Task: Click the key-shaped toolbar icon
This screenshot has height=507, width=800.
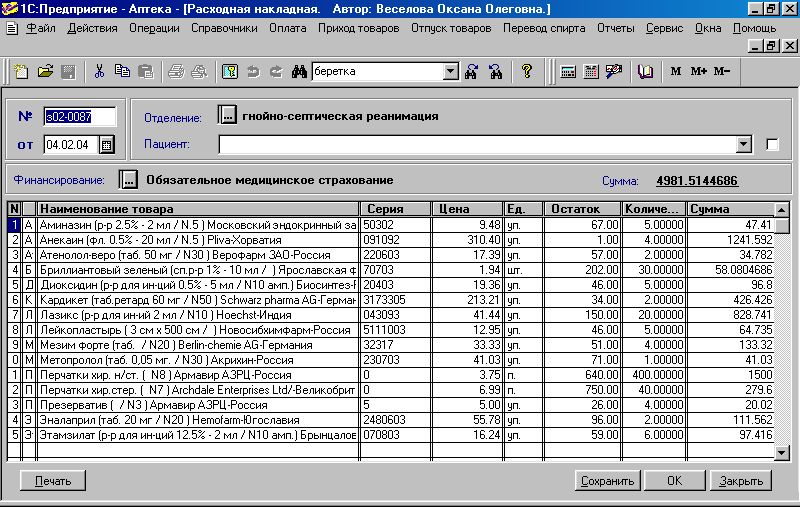Action: (230, 71)
